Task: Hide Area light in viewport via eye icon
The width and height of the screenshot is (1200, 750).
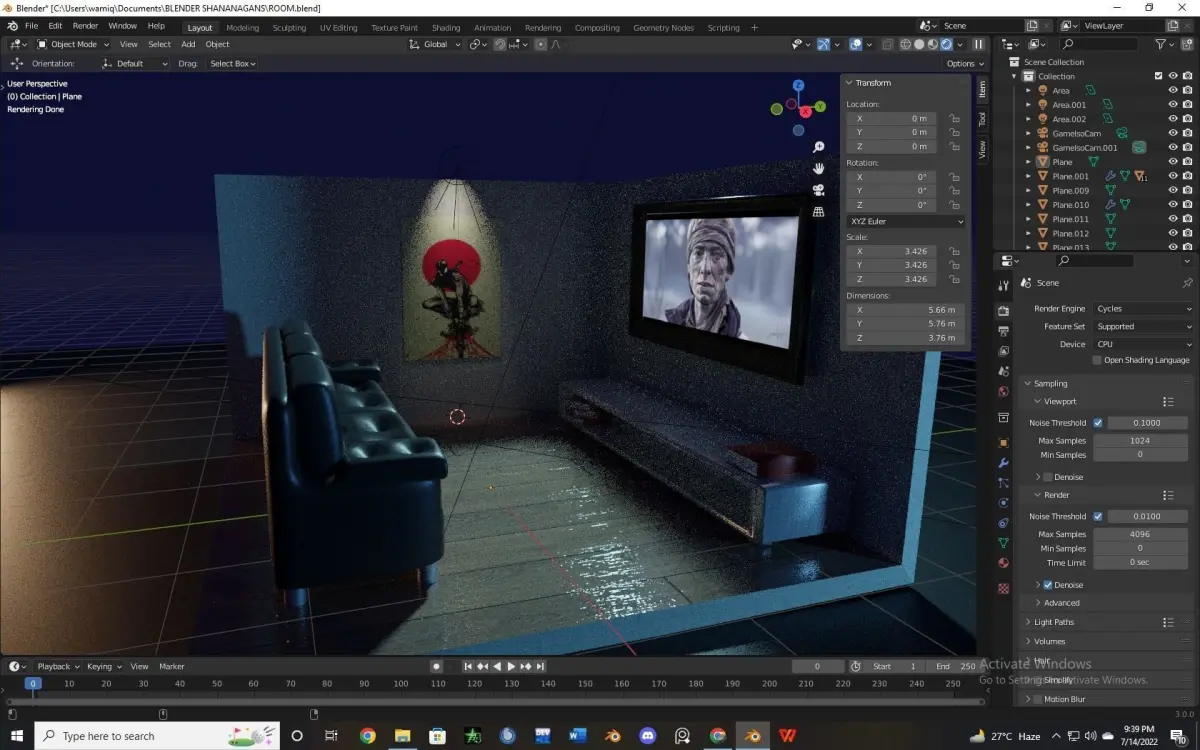Action: (x=1173, y=90)
